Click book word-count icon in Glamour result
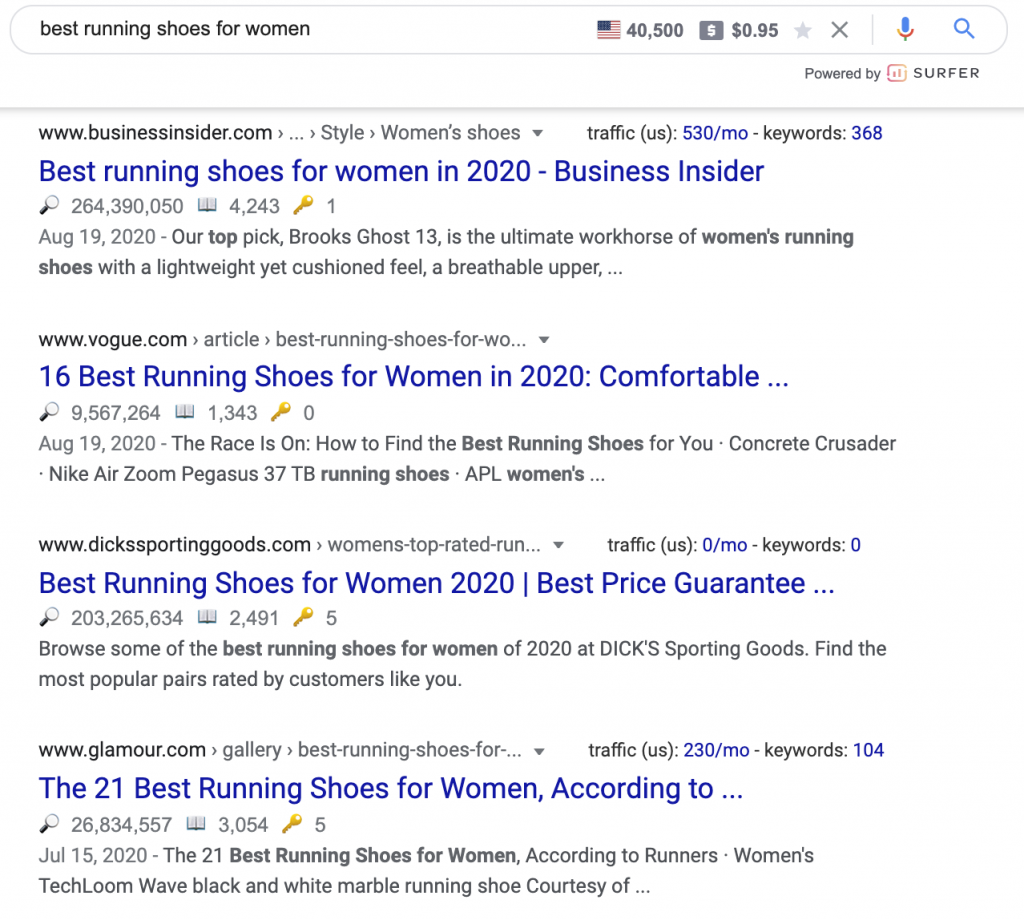The width and height of the screenshot is (1024, 920). (x=196, y=824)
